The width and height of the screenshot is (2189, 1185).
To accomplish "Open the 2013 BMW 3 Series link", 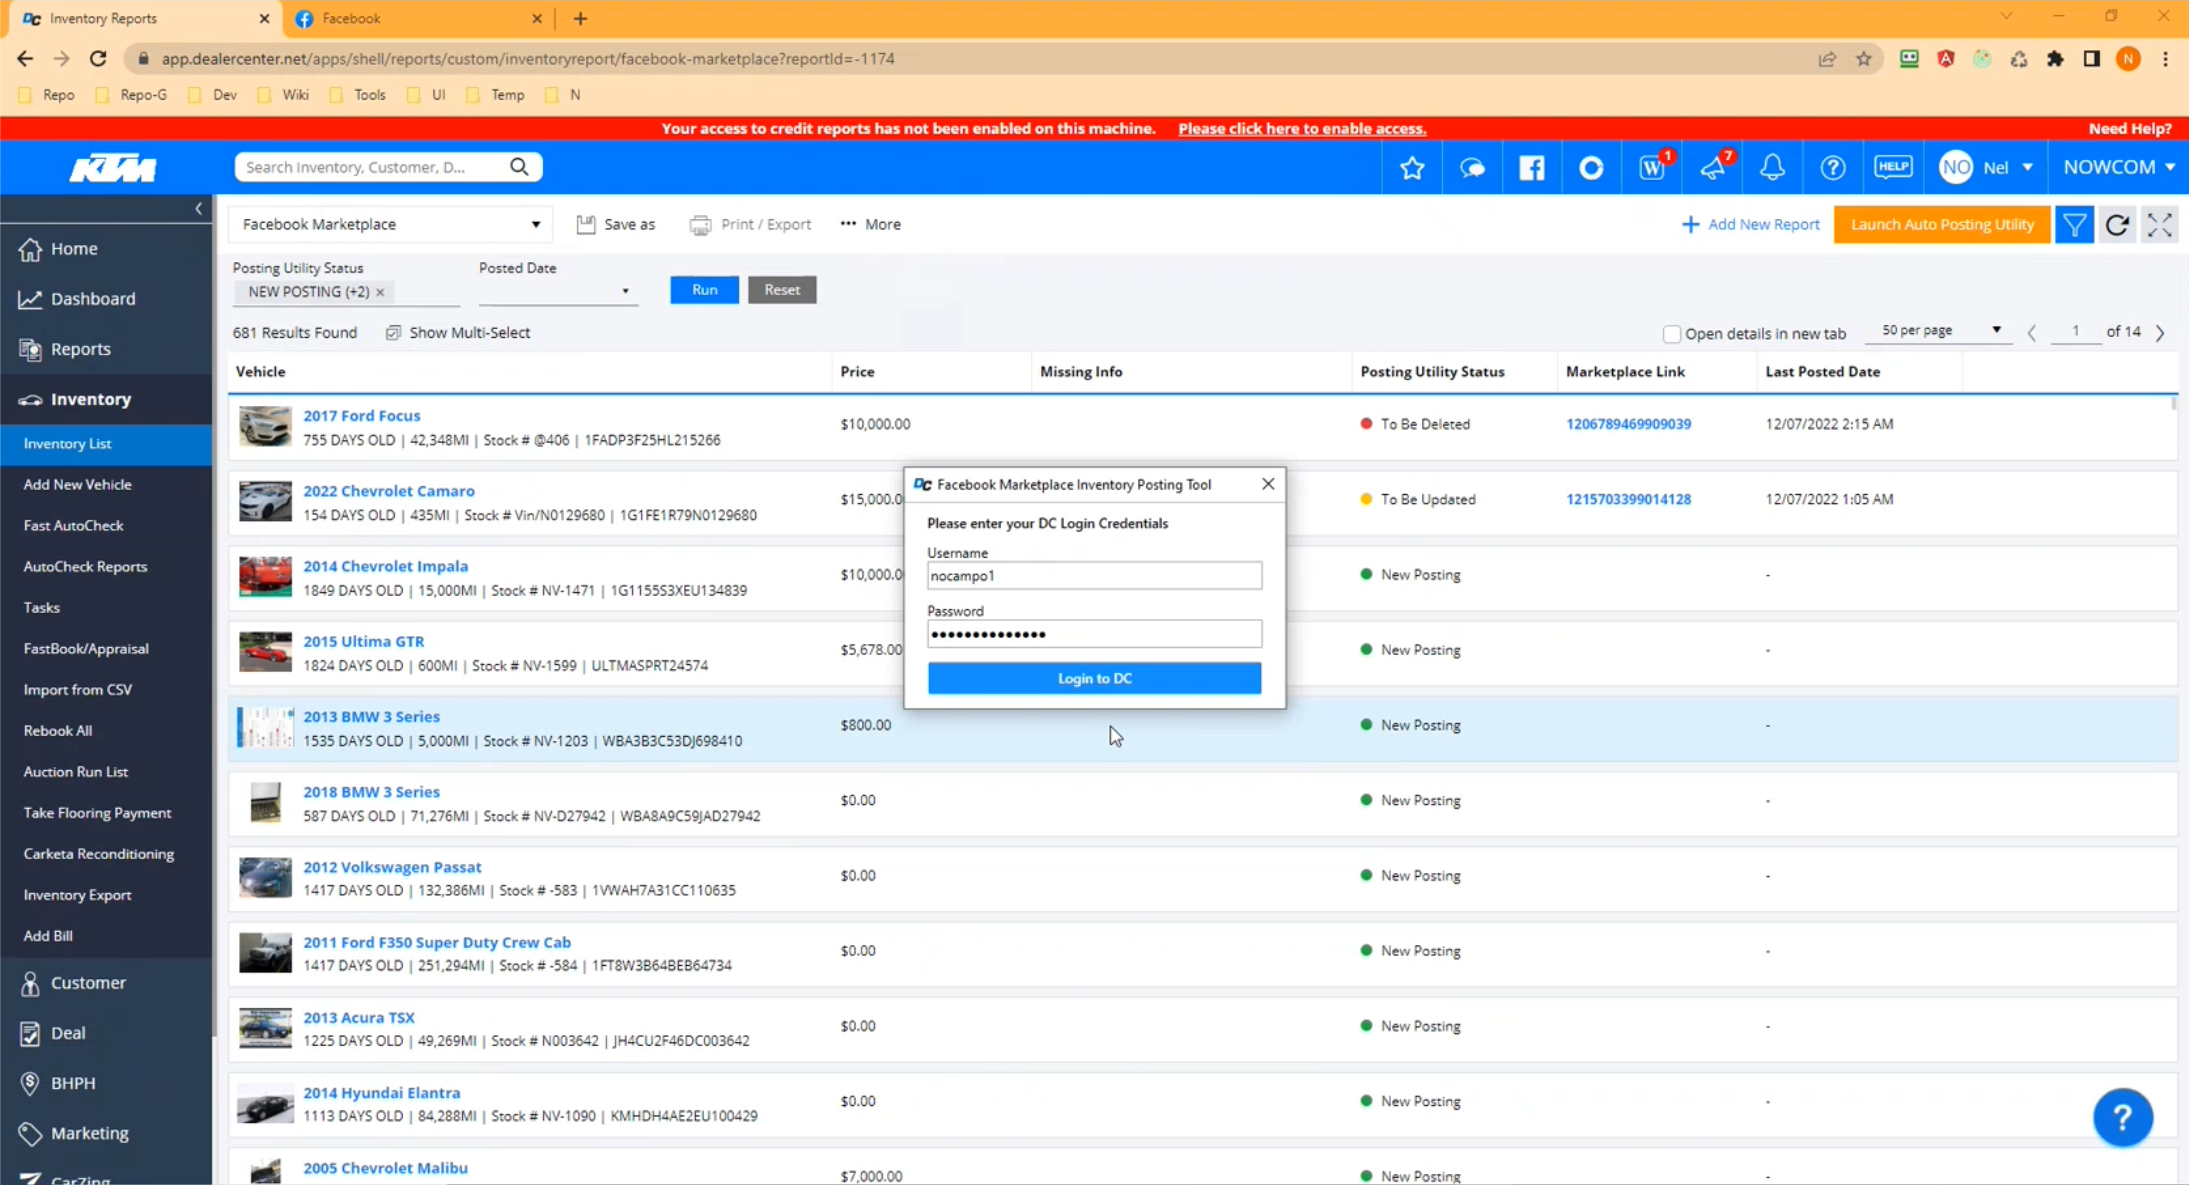I will [371, 716].
